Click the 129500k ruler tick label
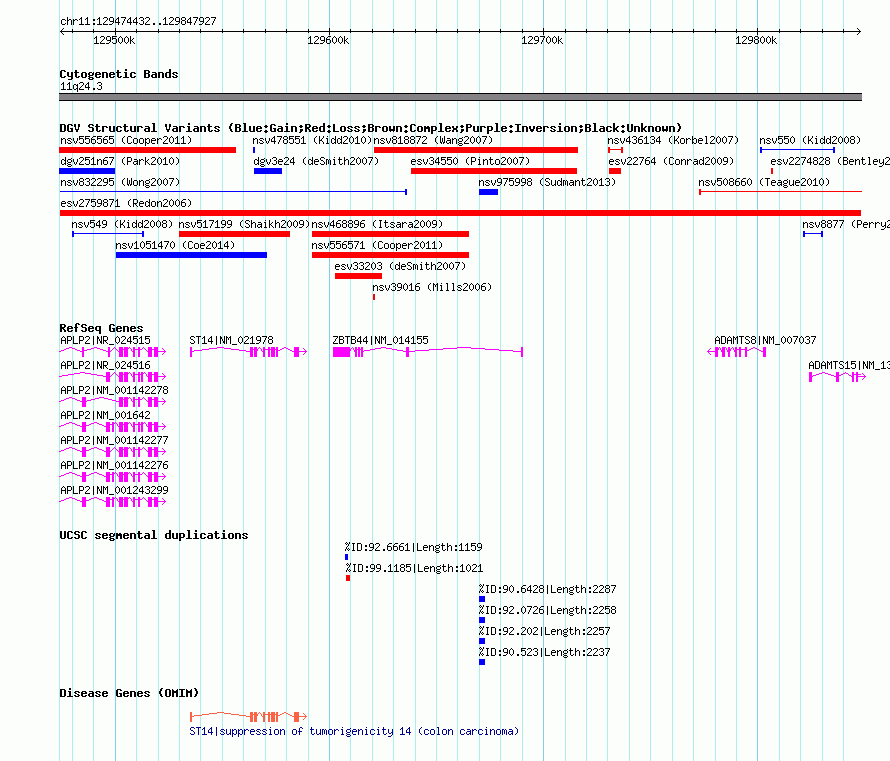The height and width of the screenshot is (761, 890). 114,40
